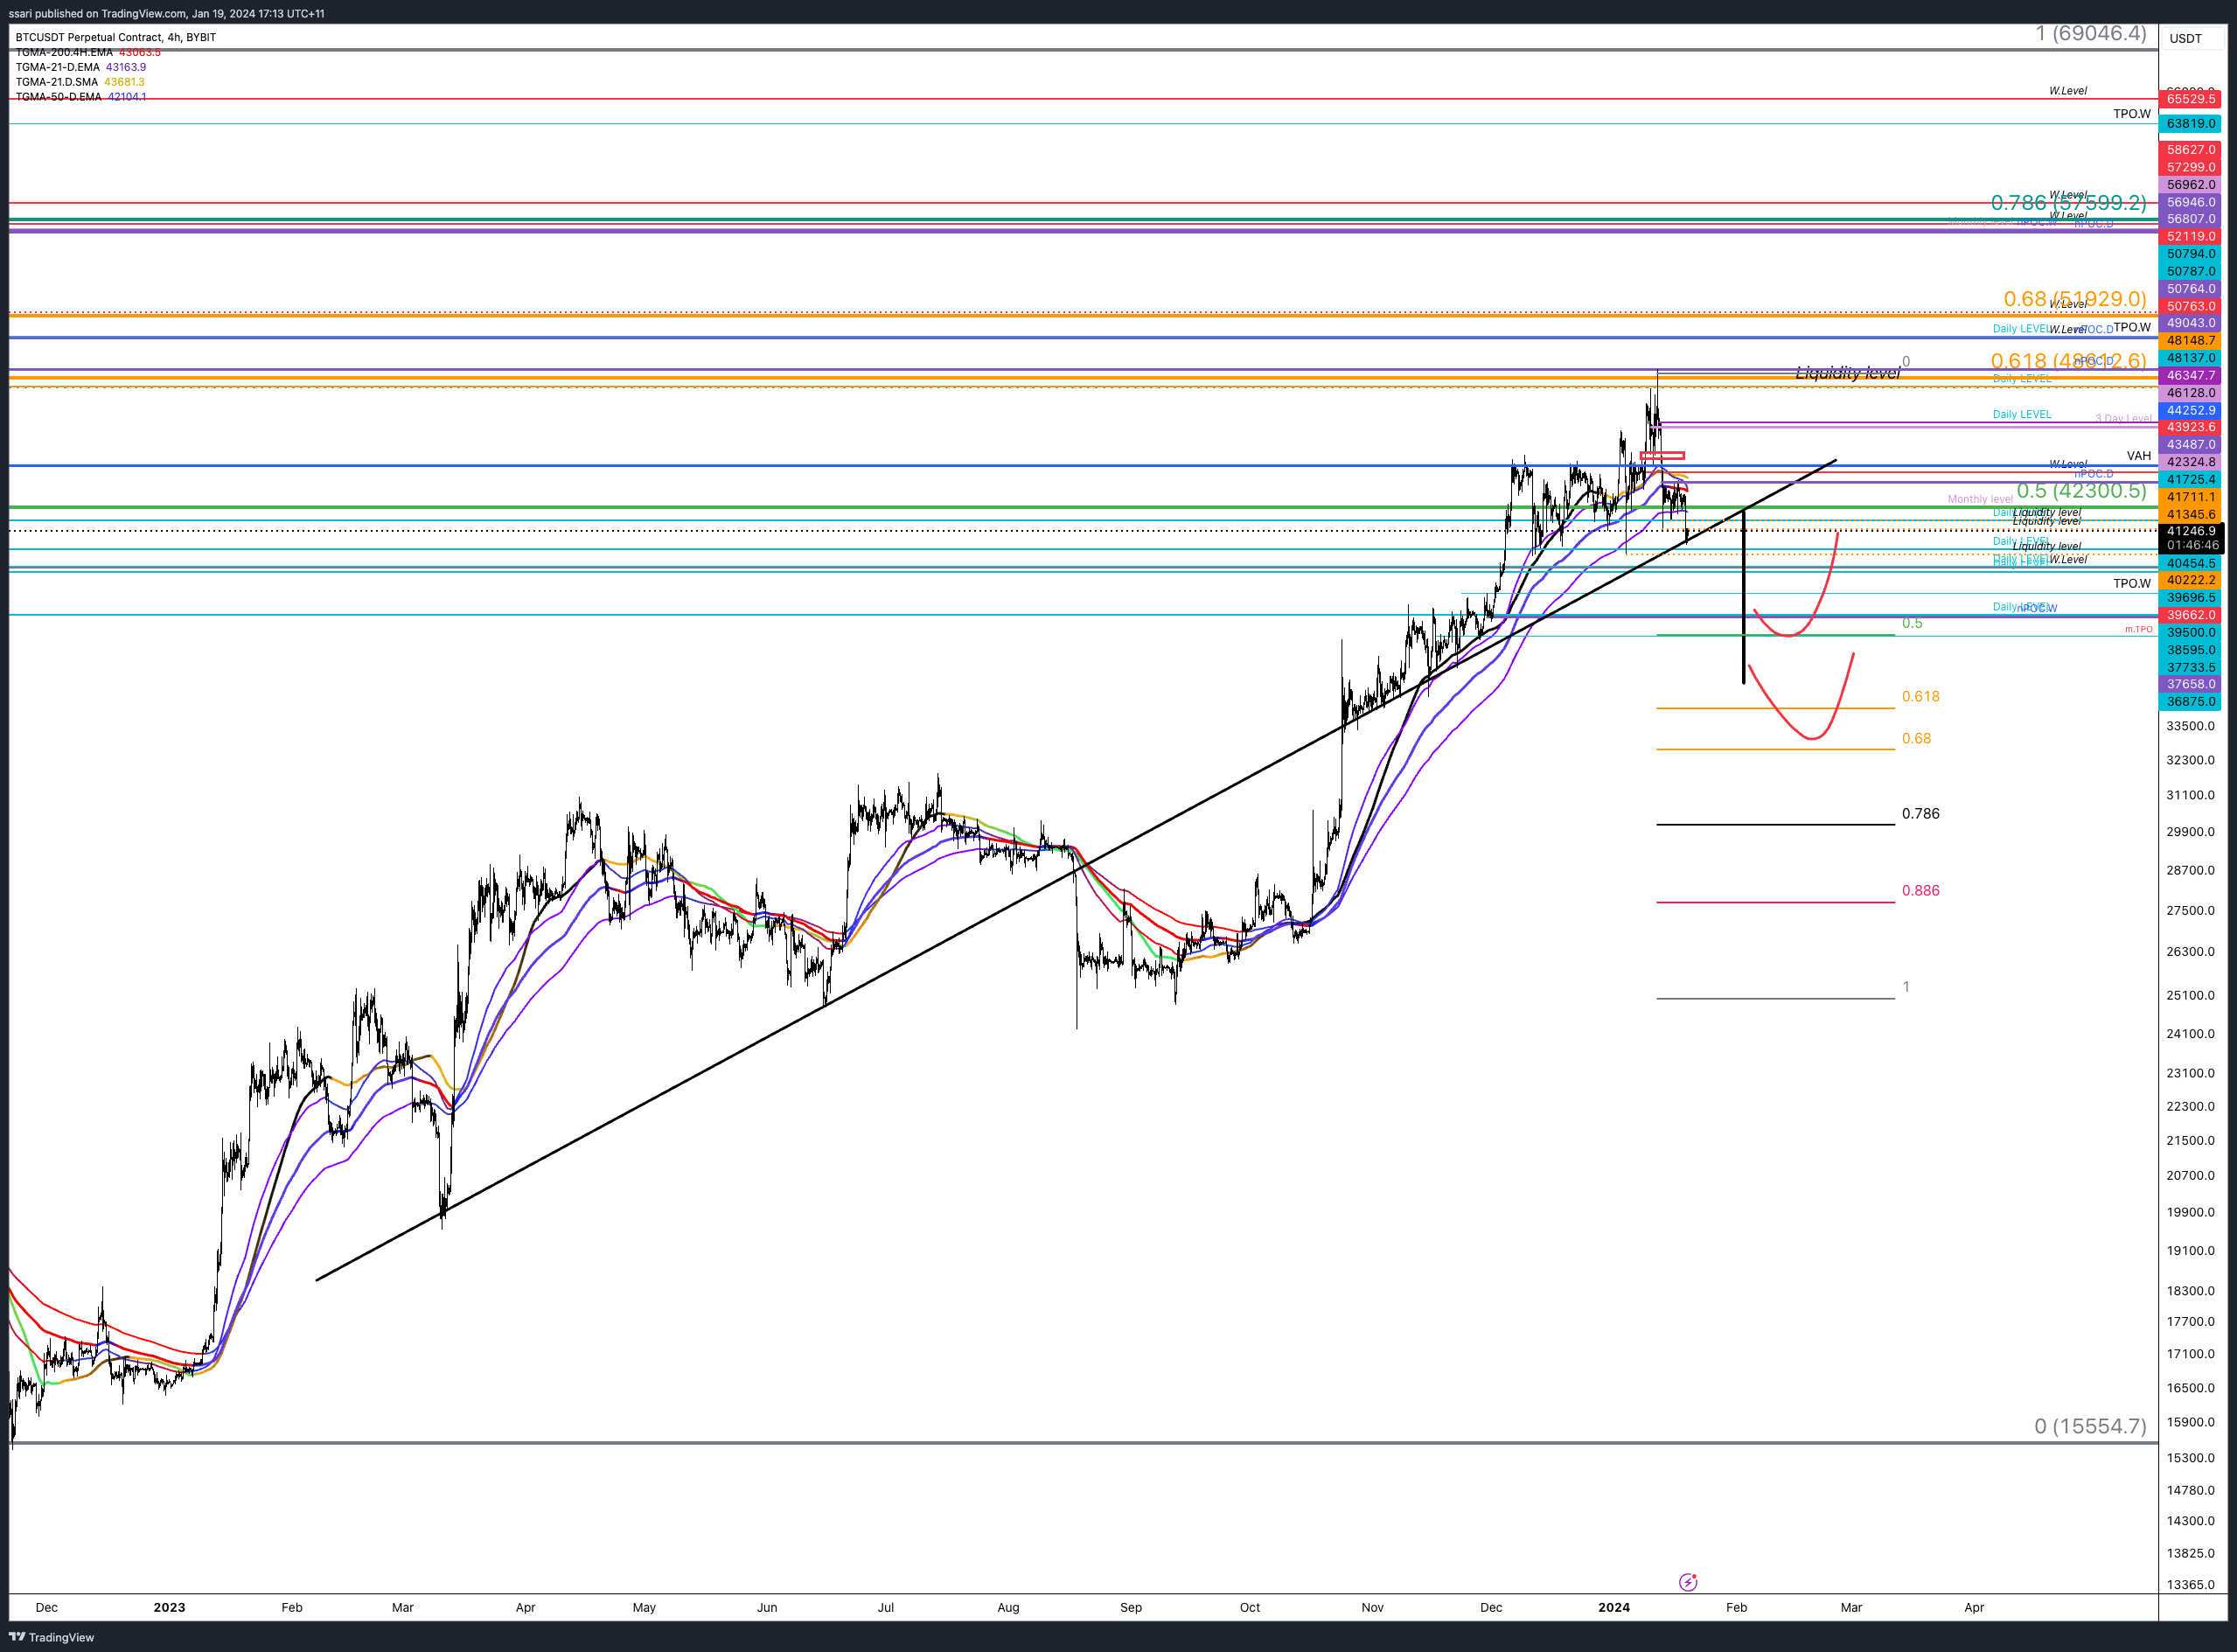Select the 1 (69046.4) Fibonacci label
Viewport: 2237px width, 1652px height.
[2091, 33]
